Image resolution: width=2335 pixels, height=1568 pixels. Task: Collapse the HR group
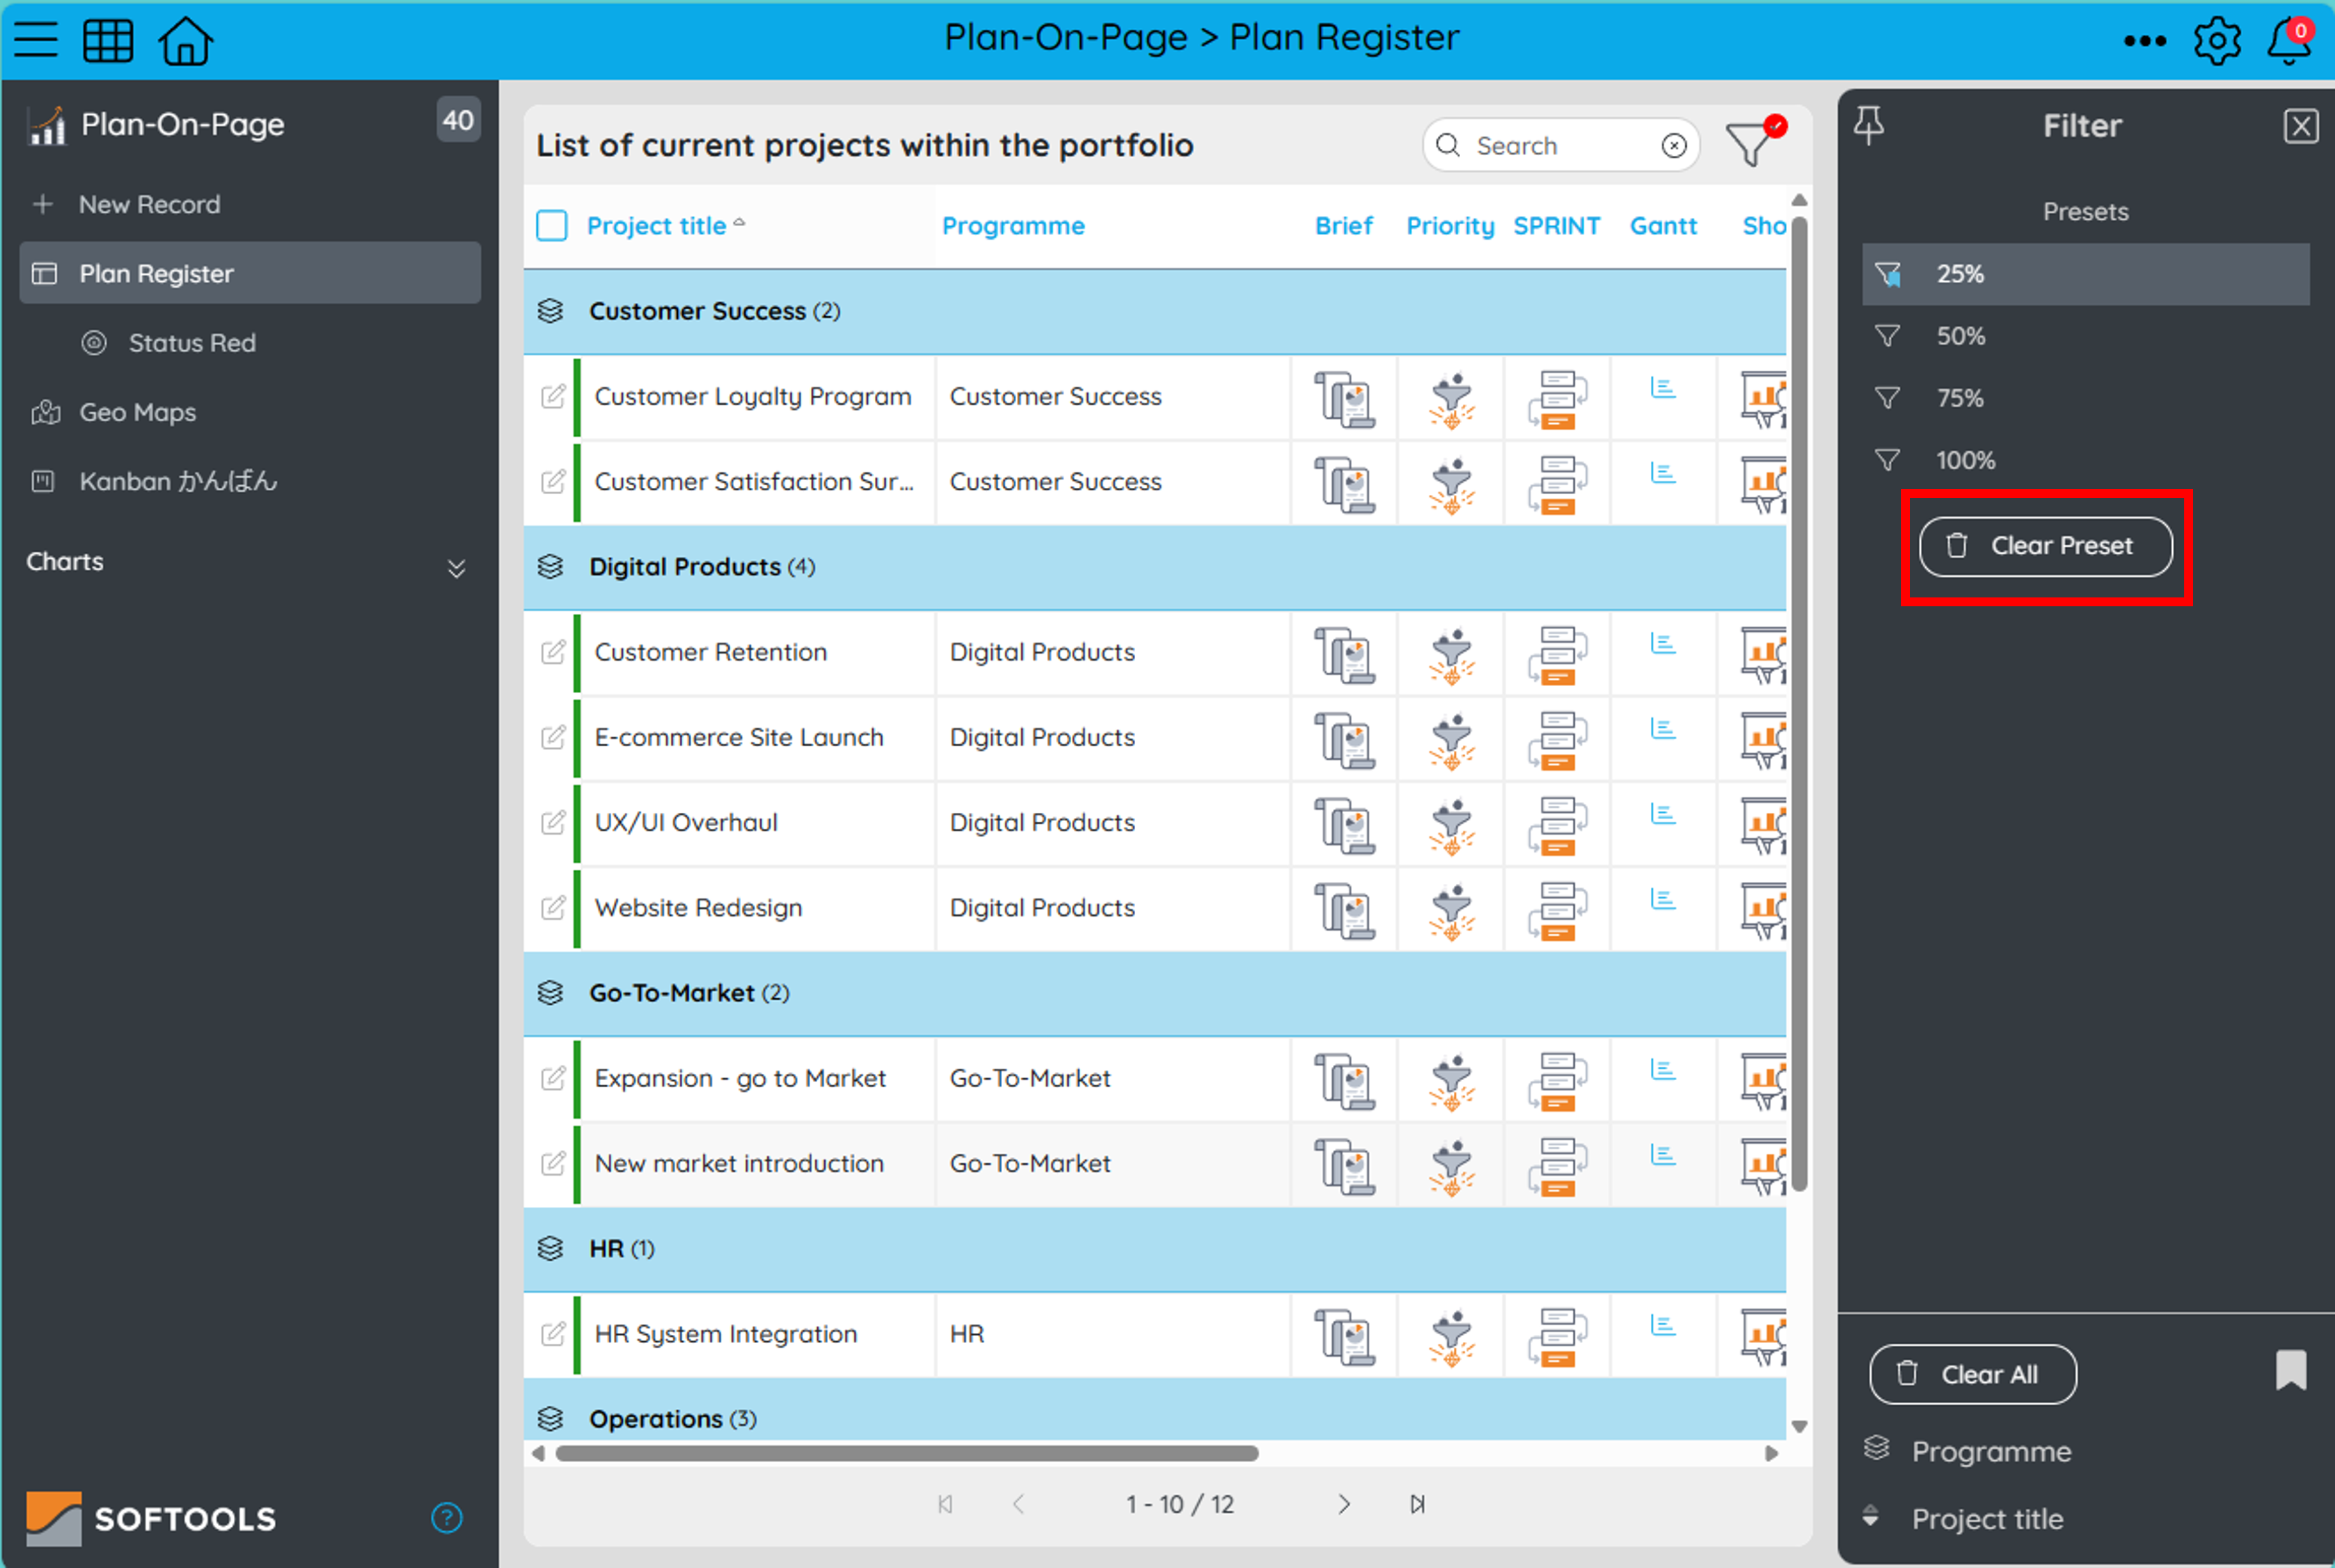pyautogui.click(x=551, y=1249)
